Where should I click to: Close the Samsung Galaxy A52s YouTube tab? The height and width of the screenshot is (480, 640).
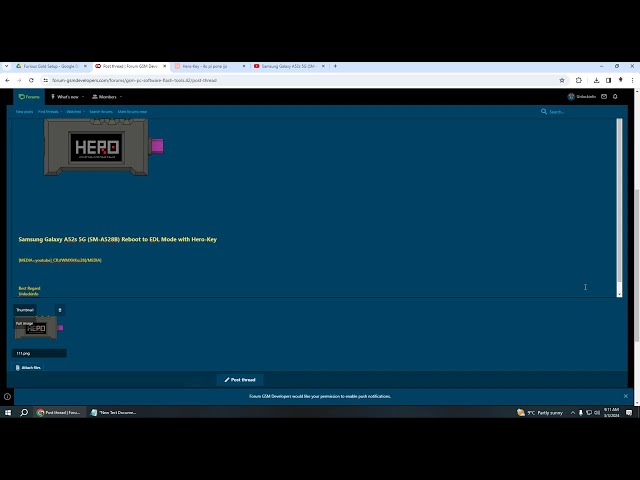(323, 66)
